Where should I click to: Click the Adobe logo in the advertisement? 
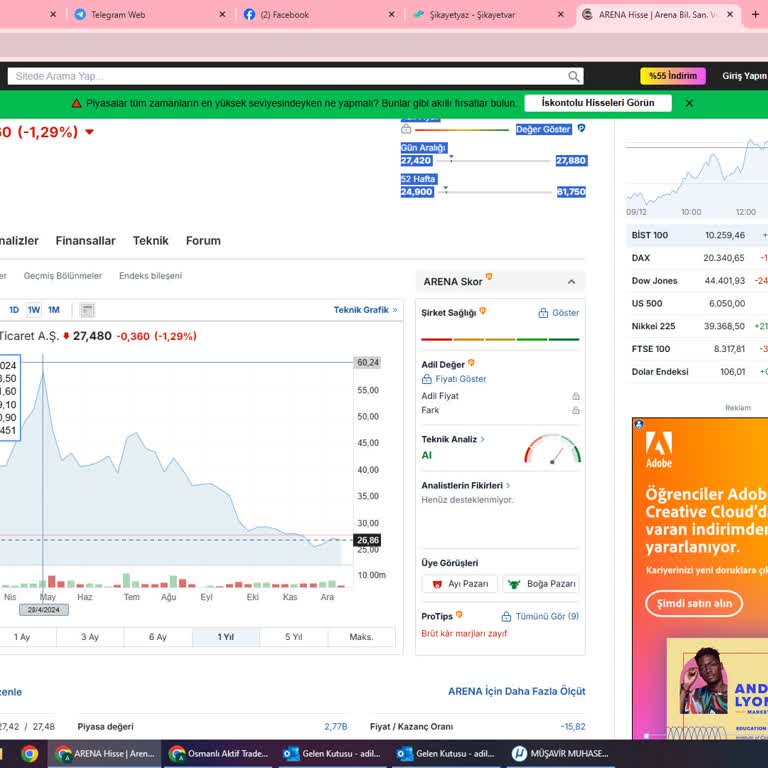click(x=659, y=448)
